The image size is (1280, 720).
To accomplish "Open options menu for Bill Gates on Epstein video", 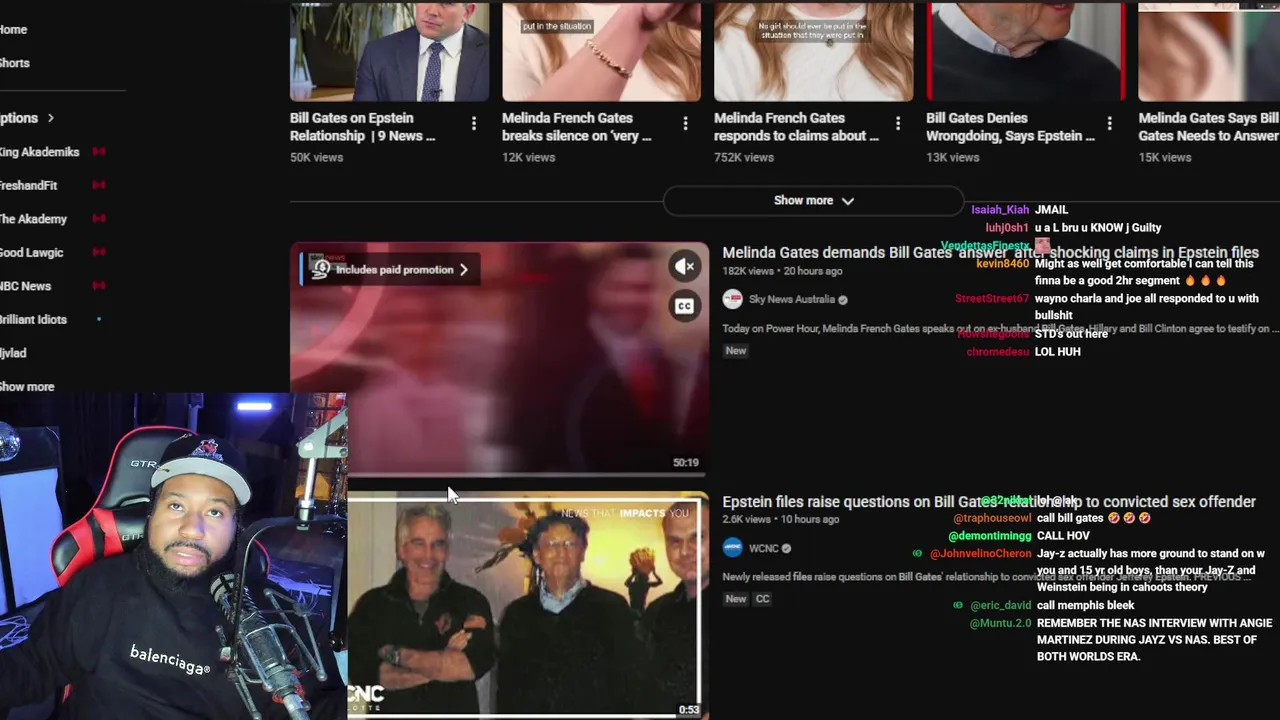I will coord(473,124).
